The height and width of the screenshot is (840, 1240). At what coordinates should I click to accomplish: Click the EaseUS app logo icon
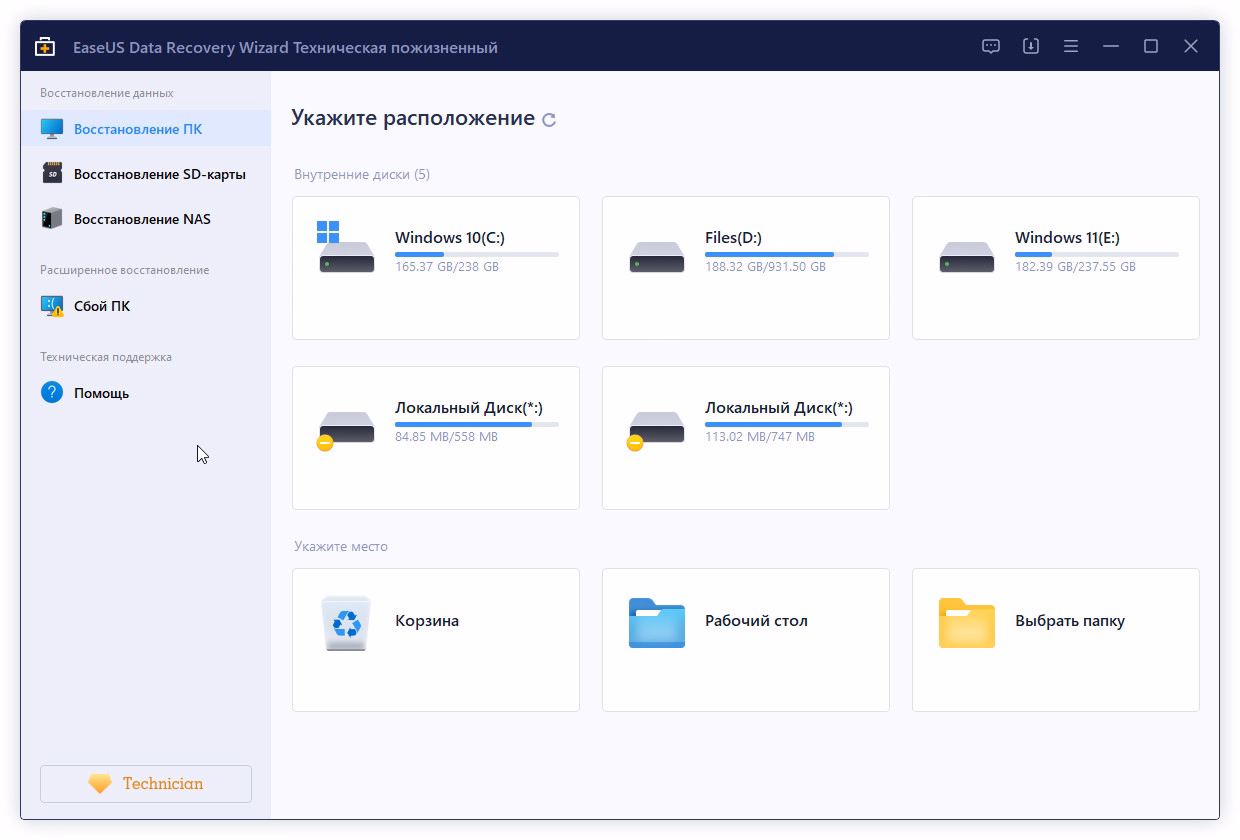pyautogui.click(x=45, y=47)
